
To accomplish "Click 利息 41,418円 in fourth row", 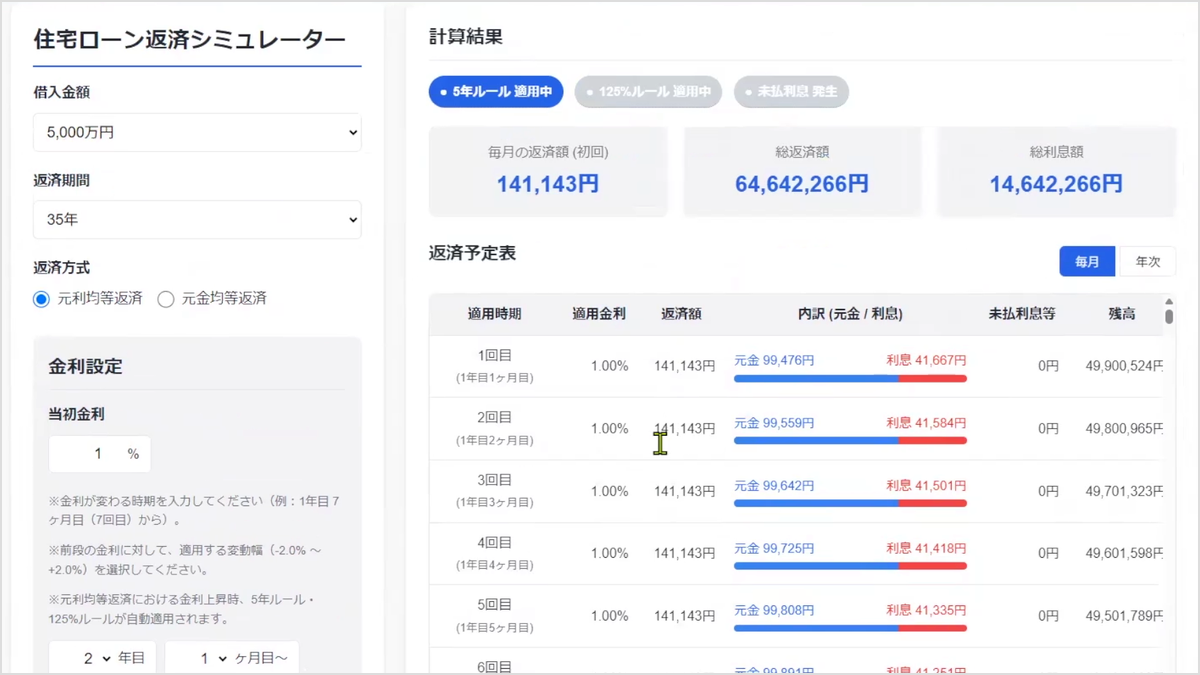I will (x=926, y=548).
